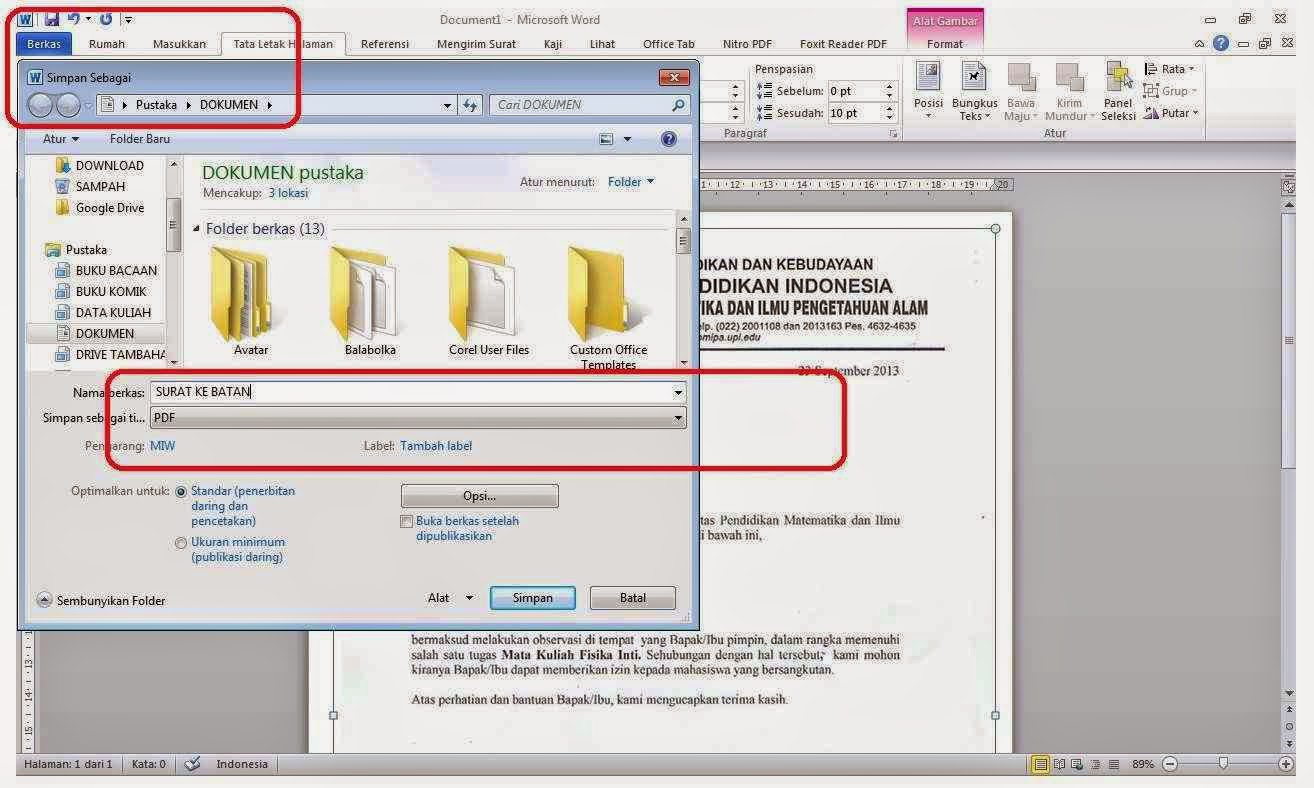This screenshot has height=788, width=1314.
Task: Expand the Simpan sebagai tipe PDF dropdown
Action: point(679,418)
